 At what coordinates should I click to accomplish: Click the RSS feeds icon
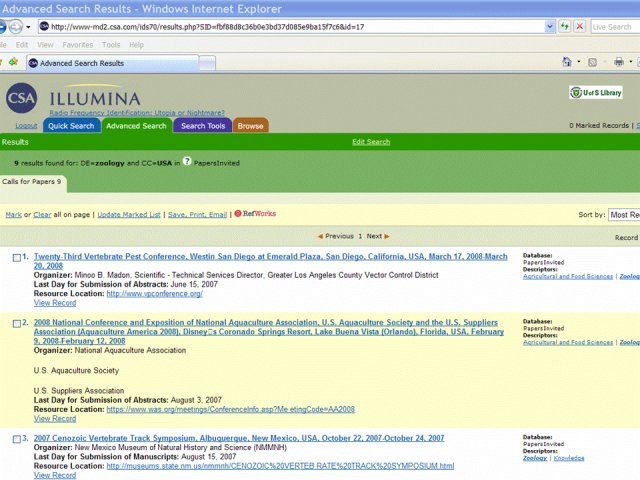[592, 62]
